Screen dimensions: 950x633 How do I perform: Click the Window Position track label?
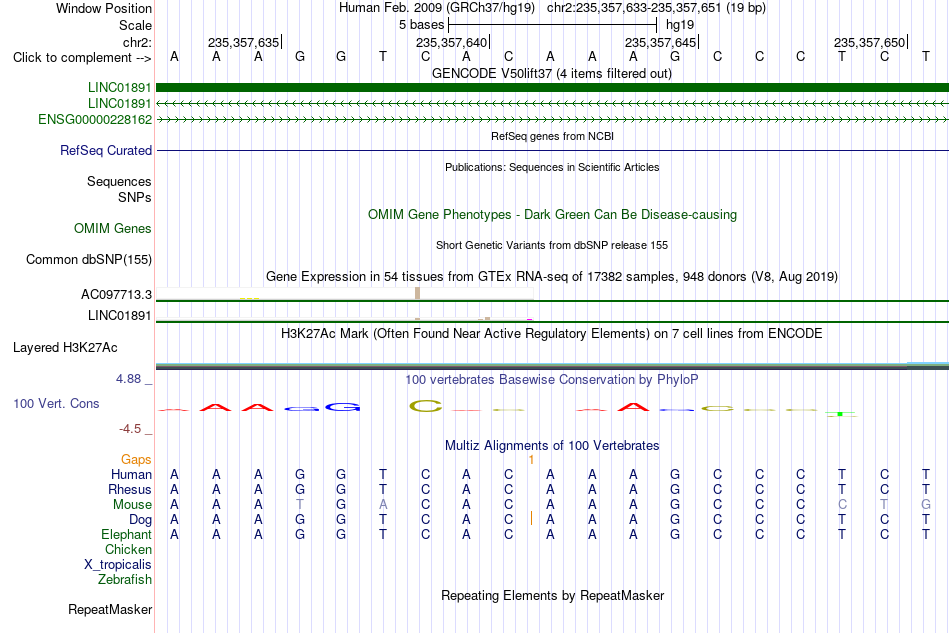point(104,8)
